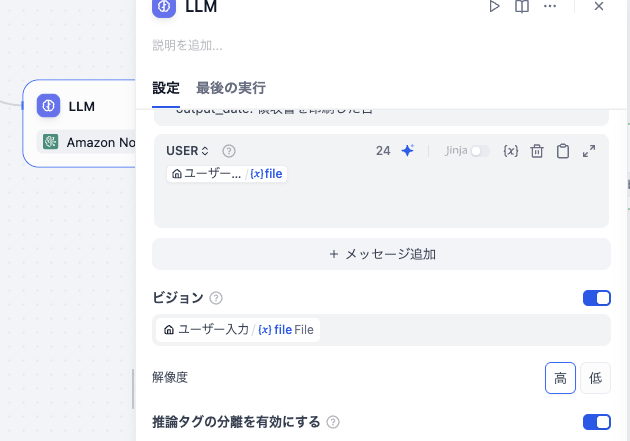Screen dimensions: 630x441
Task: Insert a variable with the {x} icon
Action: click(511, 151)
